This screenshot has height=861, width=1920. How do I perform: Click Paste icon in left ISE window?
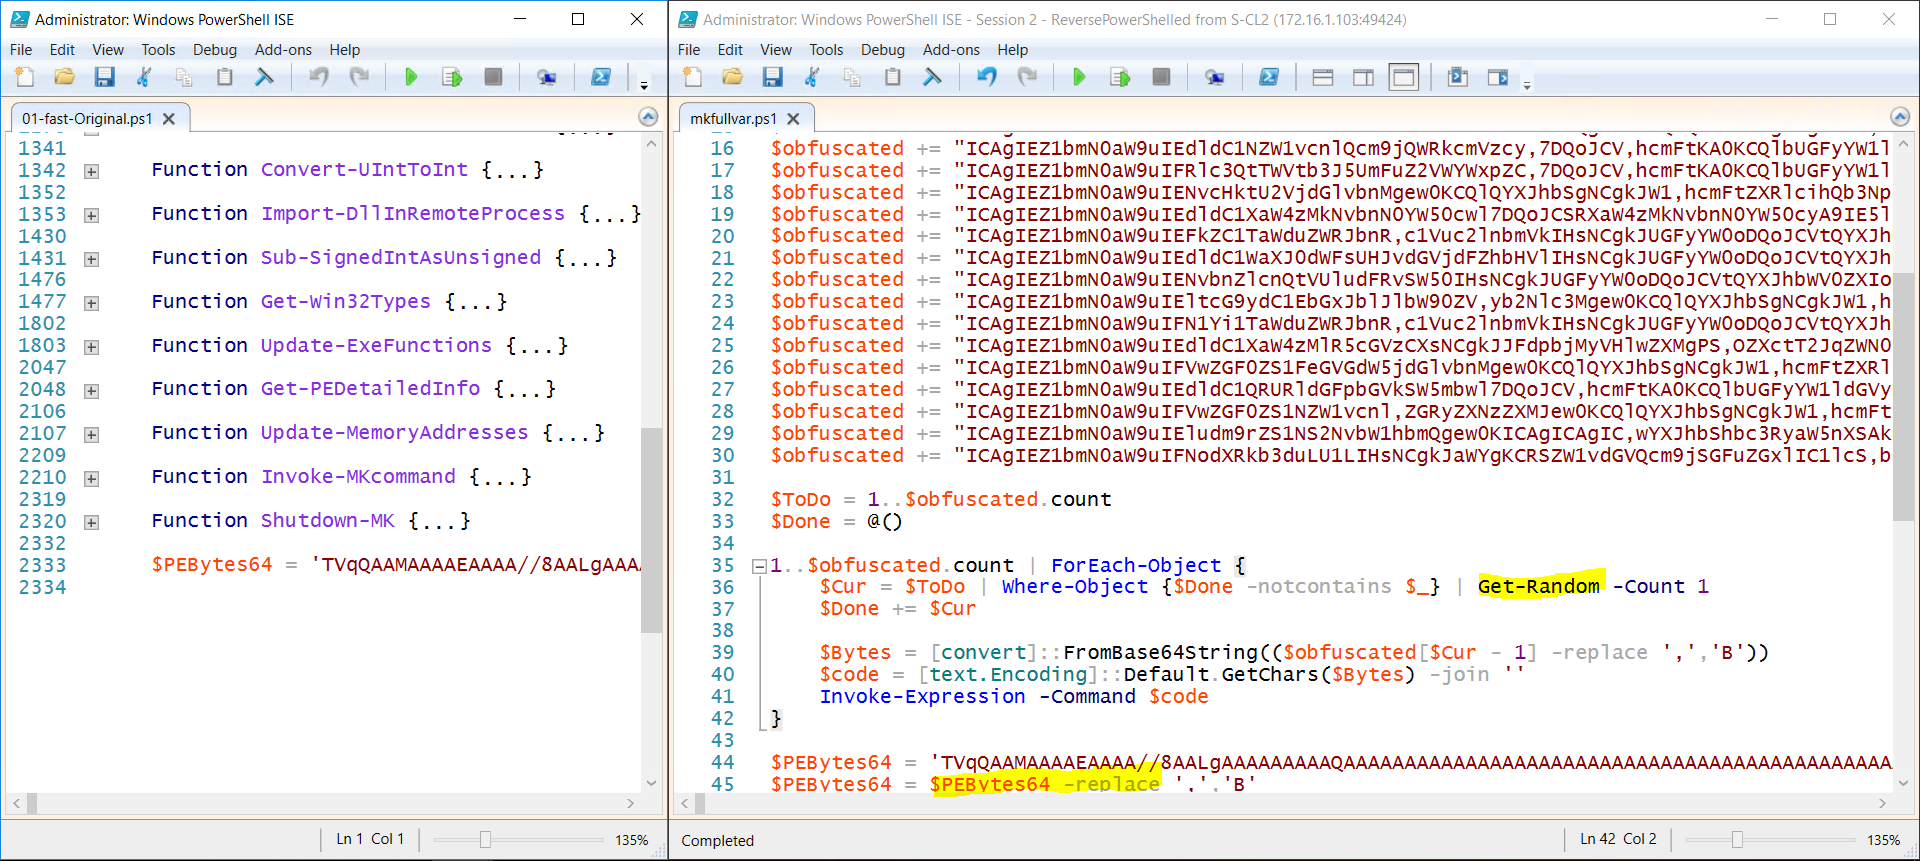[x=225, y=77]
